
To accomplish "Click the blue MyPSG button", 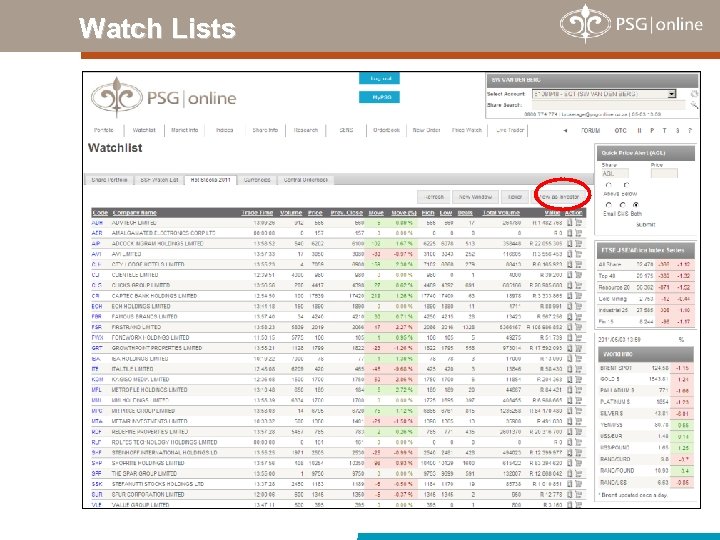I will coord(379,97).
